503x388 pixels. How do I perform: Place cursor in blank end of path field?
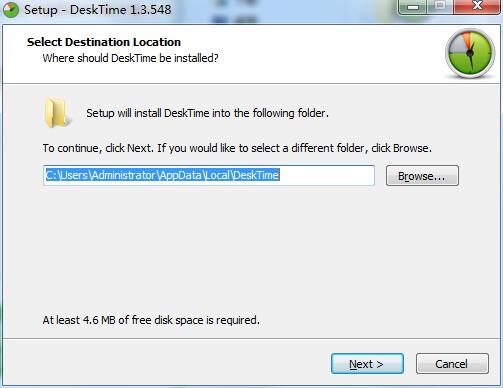click(327, 175)
